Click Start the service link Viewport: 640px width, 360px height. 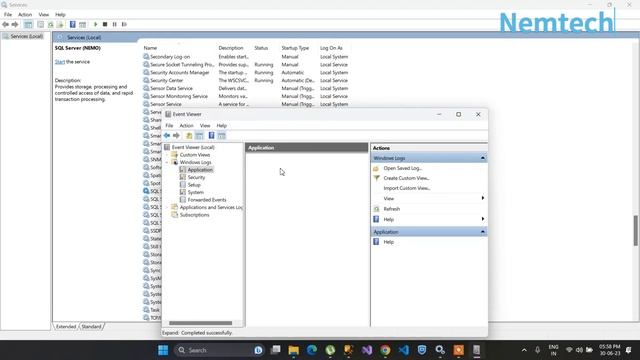60,62
